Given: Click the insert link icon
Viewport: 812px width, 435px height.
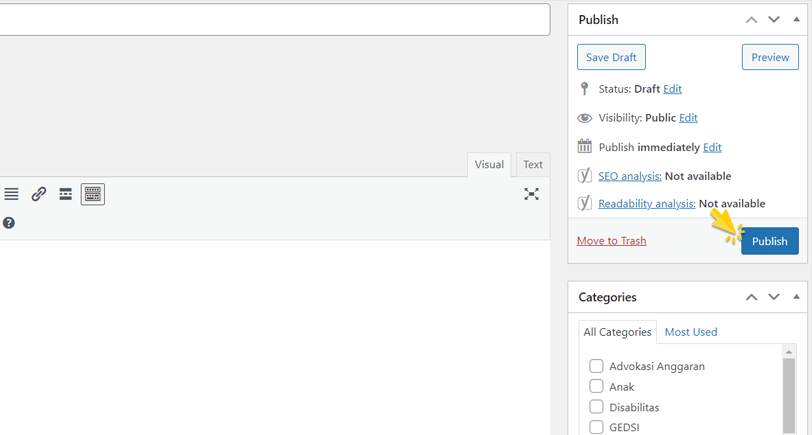Looking at the screenshot, I should 39,194.
